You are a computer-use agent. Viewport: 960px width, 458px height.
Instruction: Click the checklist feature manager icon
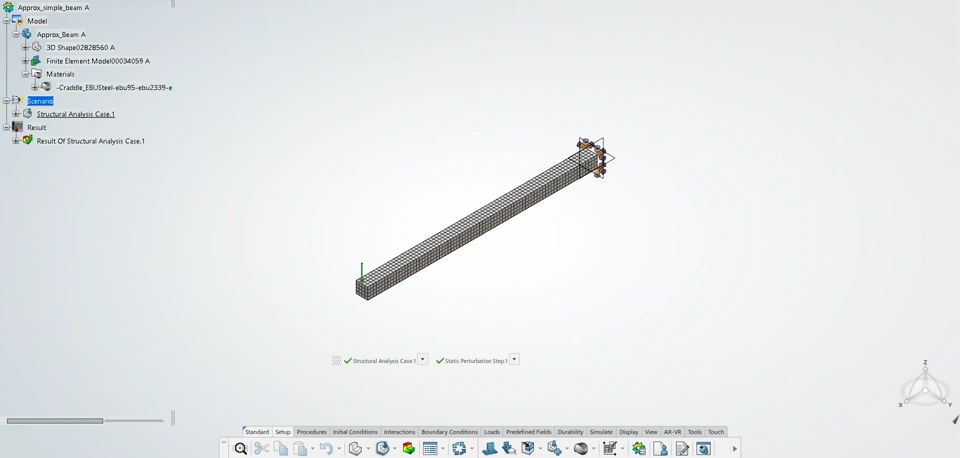[610, 449]
